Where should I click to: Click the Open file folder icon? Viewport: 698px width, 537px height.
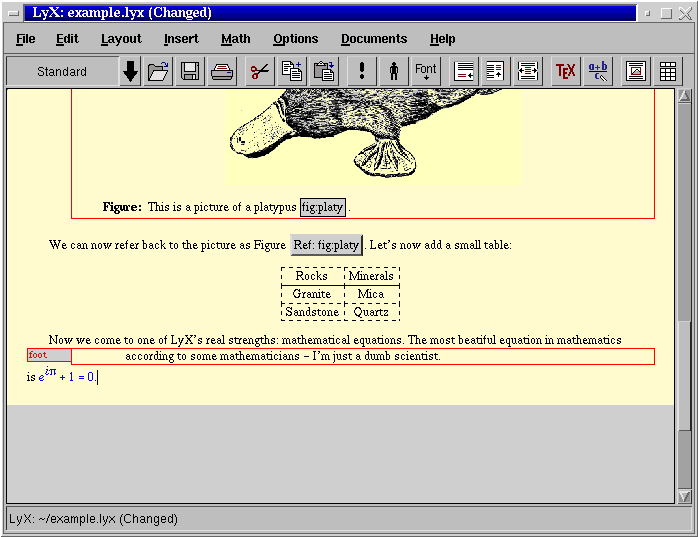point(158,71)
